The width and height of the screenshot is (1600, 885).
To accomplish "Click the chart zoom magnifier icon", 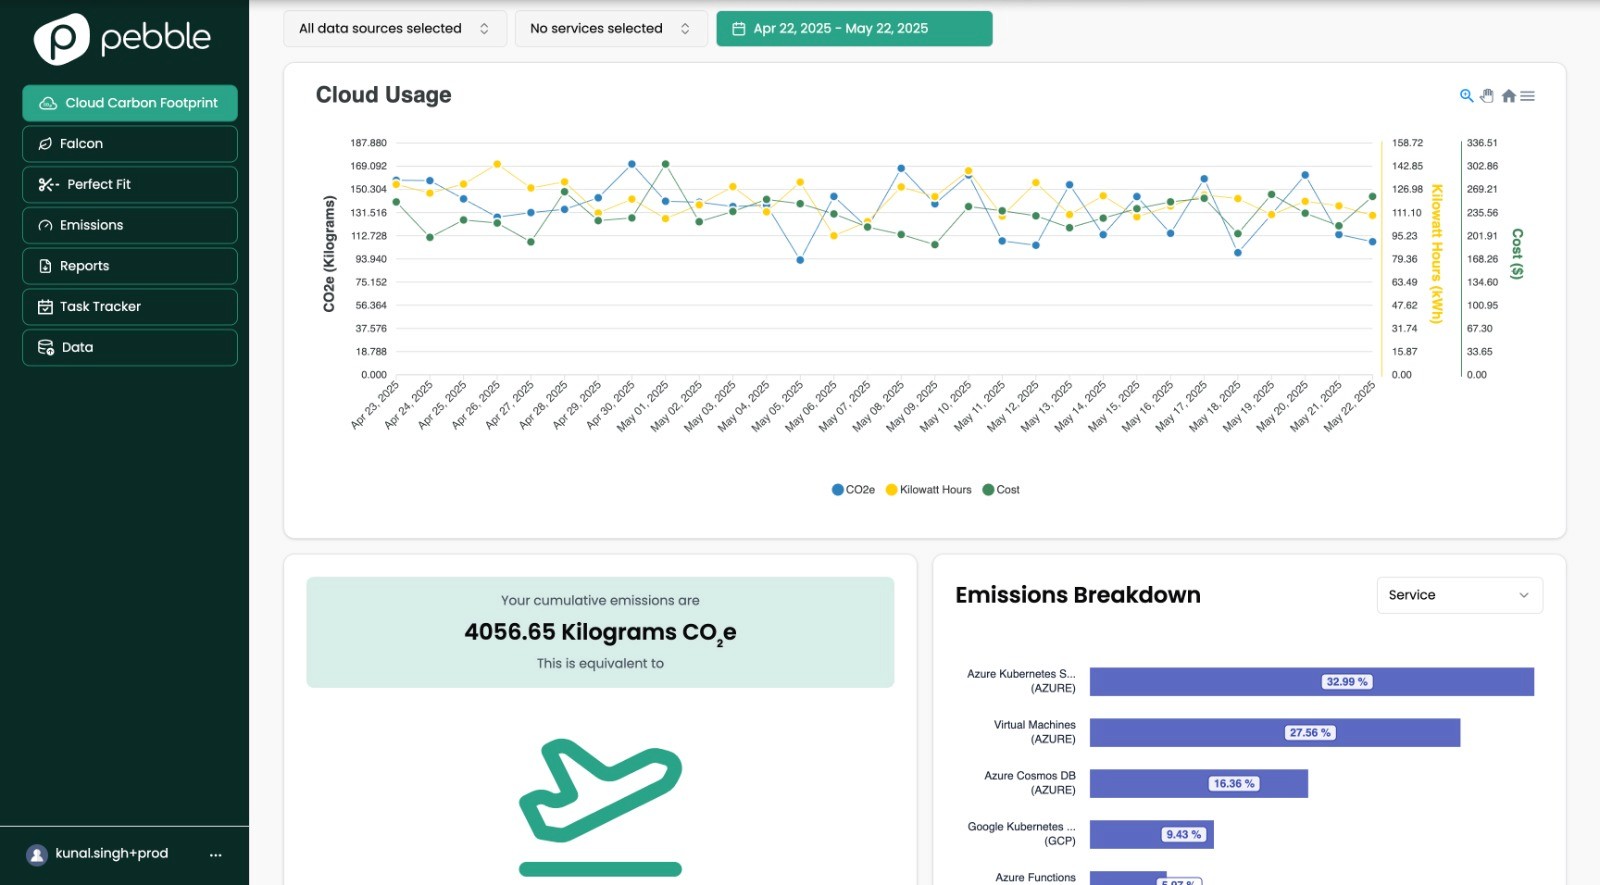I will (1466, 96).
